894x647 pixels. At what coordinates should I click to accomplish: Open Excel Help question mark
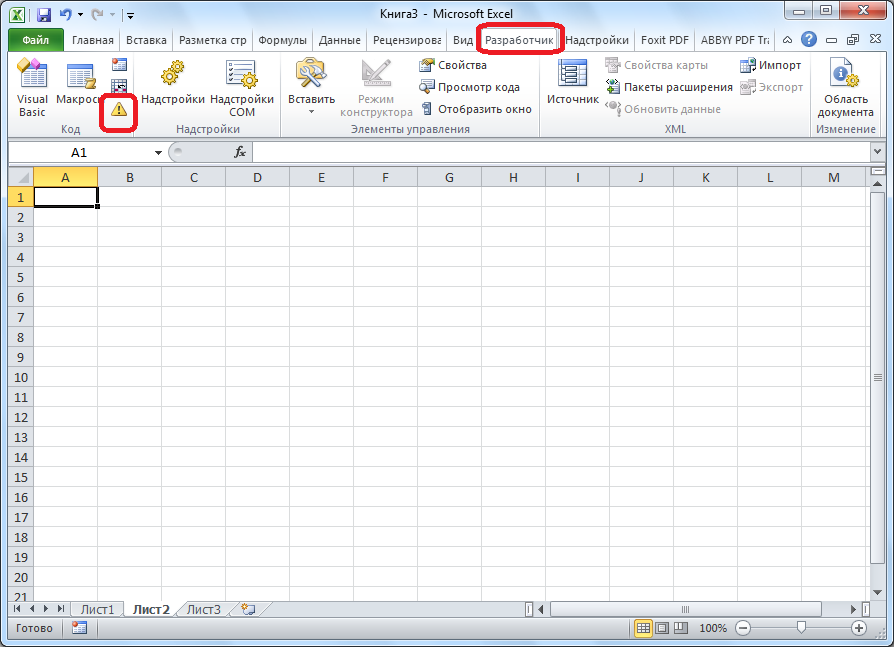tap(808, 39)
